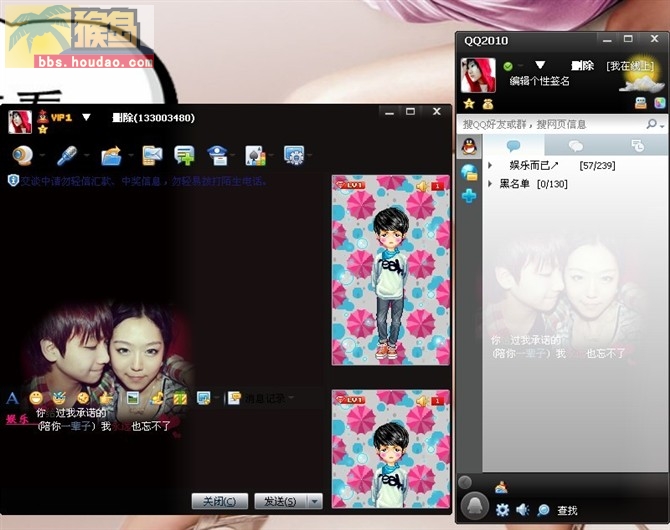Open the globe folder network disk sidebar icon

(469, 172)
